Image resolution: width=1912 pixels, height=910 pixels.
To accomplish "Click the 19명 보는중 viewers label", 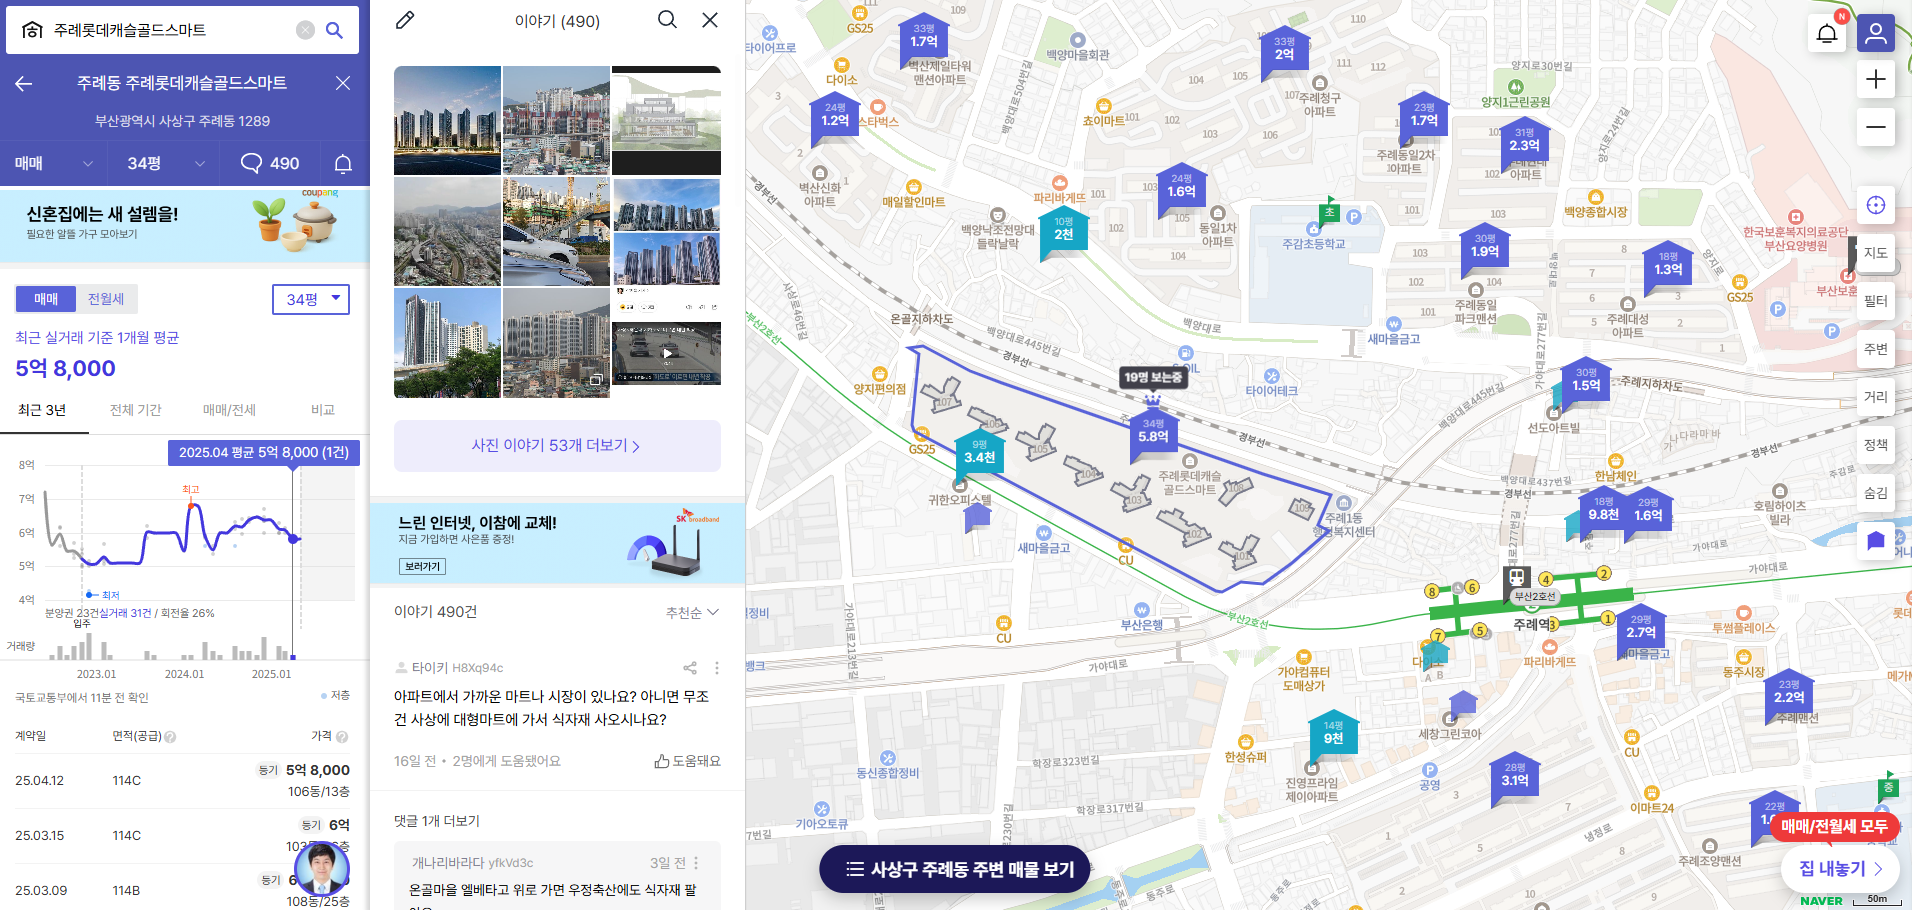I will (x=1153, y=378).
